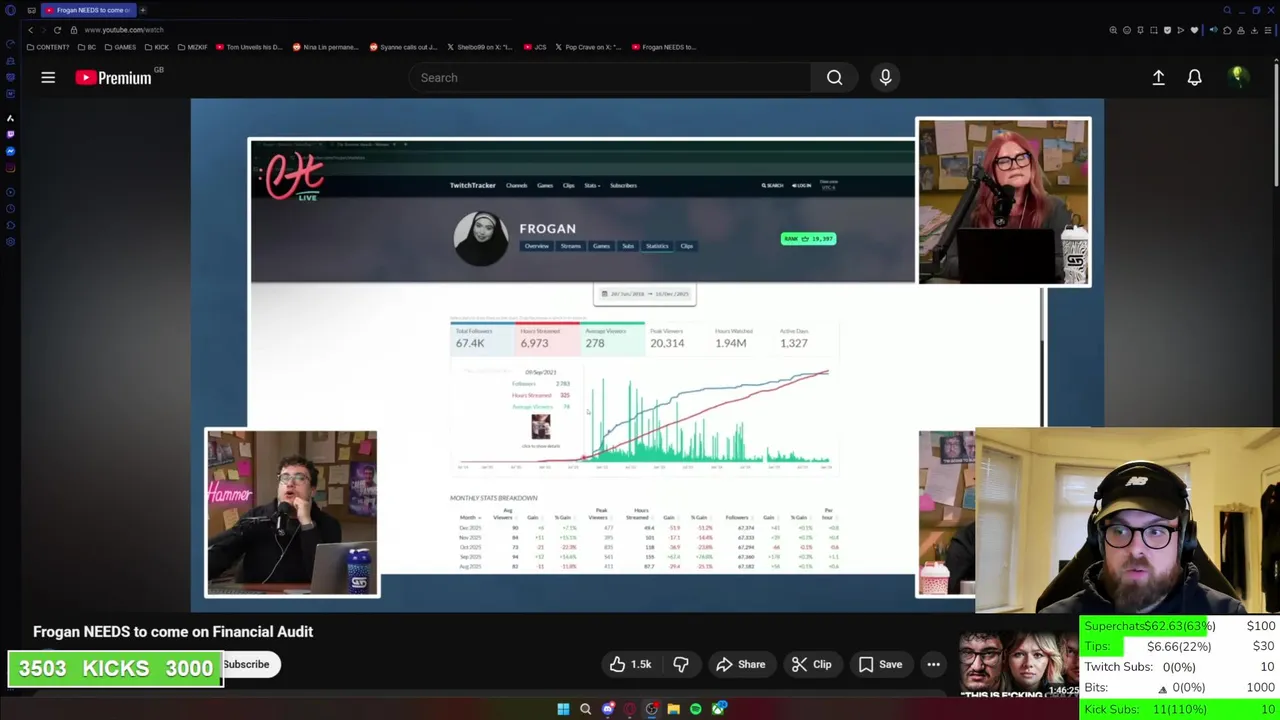
Task: Save the video to a playlist
Action: coord(880,664)
